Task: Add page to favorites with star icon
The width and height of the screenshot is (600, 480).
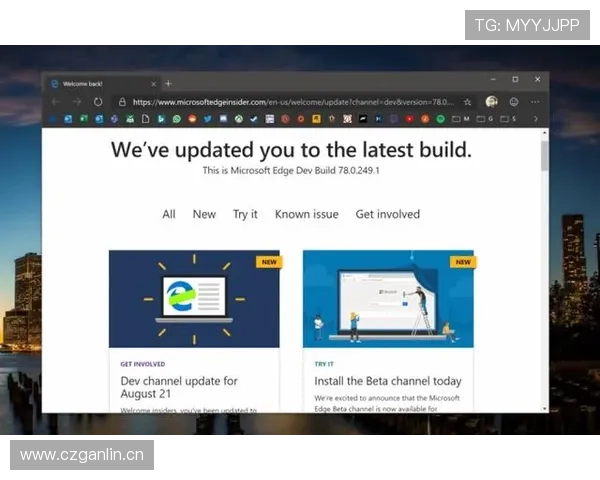Action: point(467,101)
